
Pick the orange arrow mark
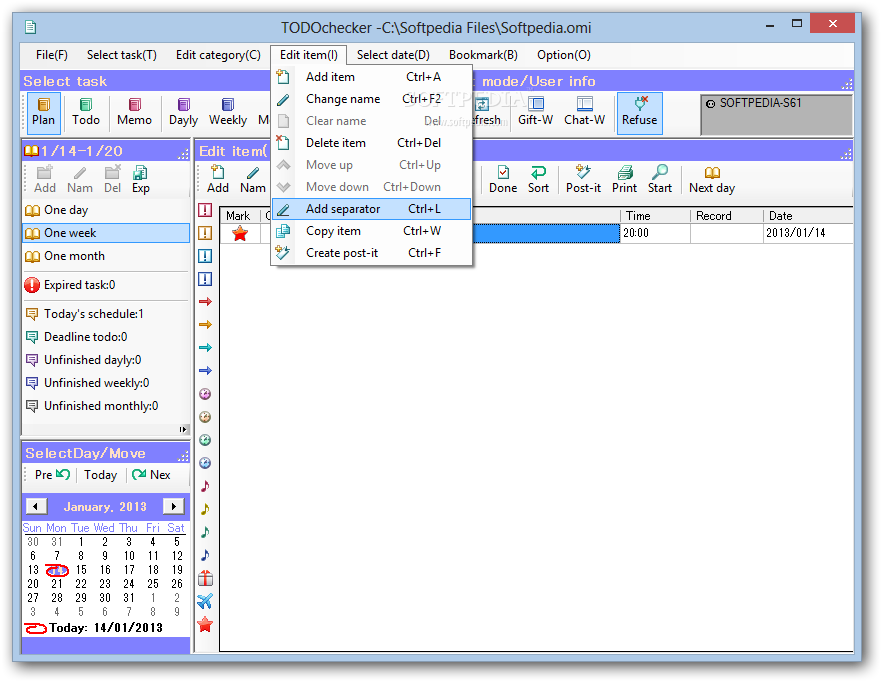click(205, 325)
